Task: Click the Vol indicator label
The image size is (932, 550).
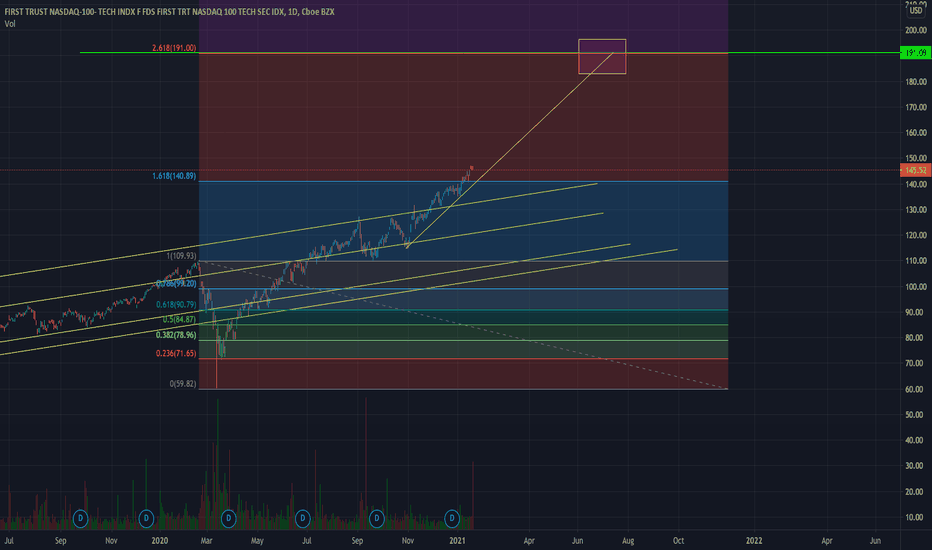Action: click(x=10, y=24)
